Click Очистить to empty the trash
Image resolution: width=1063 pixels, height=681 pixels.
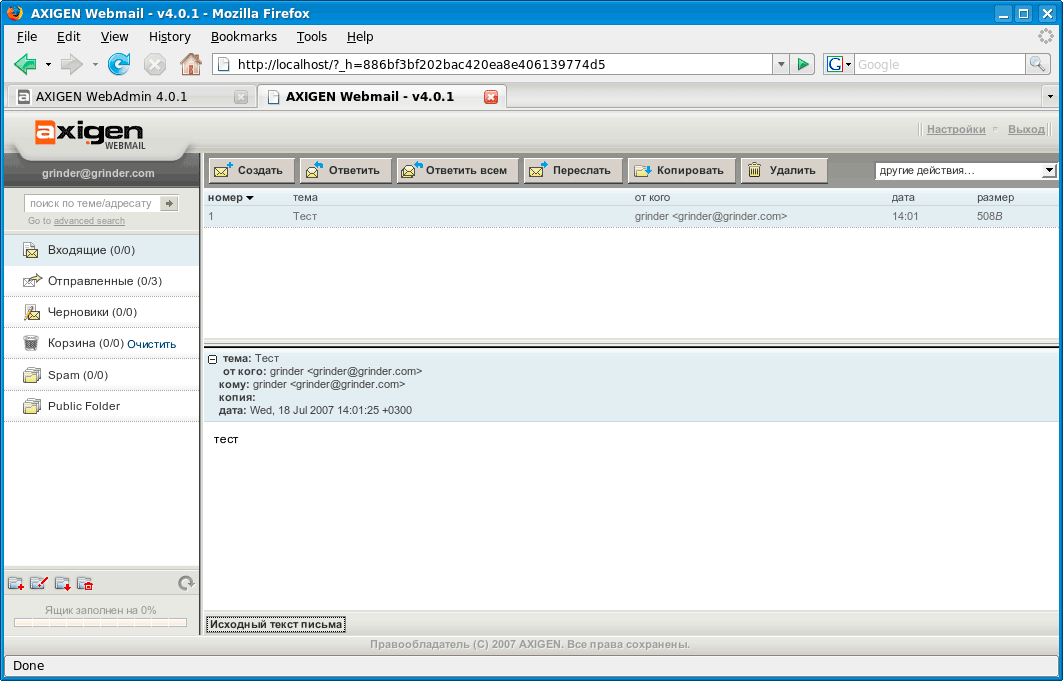(x=152, y=344)
